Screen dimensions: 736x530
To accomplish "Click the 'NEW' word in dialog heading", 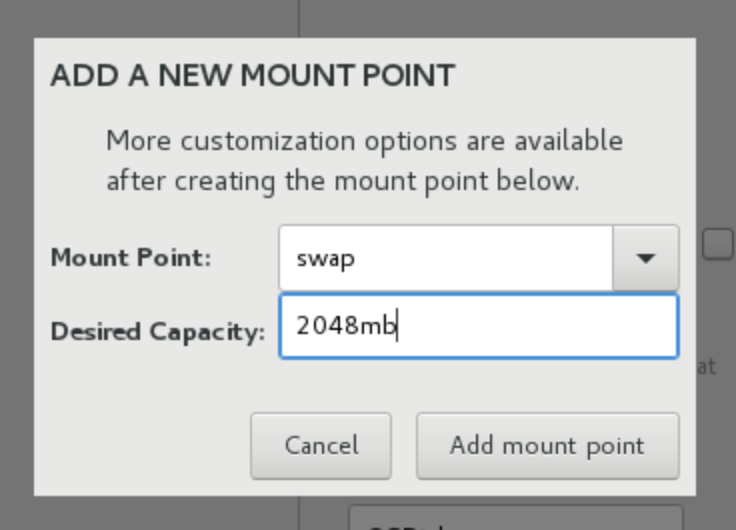I will click(195, 76).
